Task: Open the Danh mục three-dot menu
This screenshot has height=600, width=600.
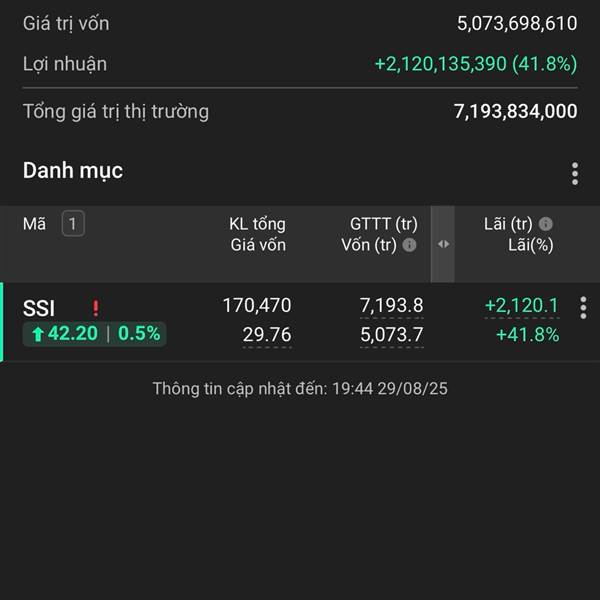Action: click(x=575, y=173)
